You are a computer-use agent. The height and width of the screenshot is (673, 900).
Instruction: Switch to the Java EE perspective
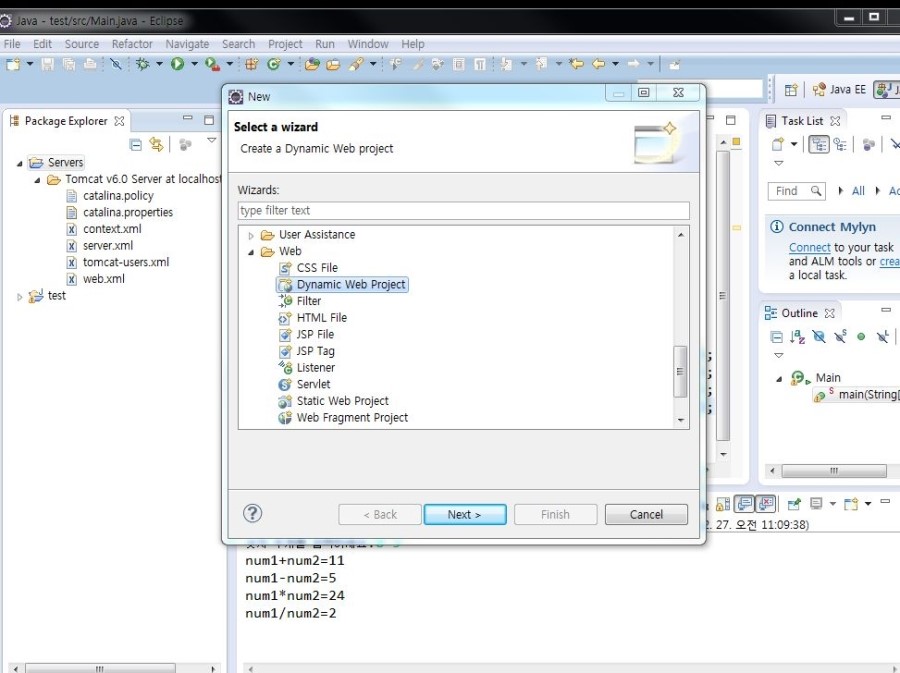coord(840,90)
